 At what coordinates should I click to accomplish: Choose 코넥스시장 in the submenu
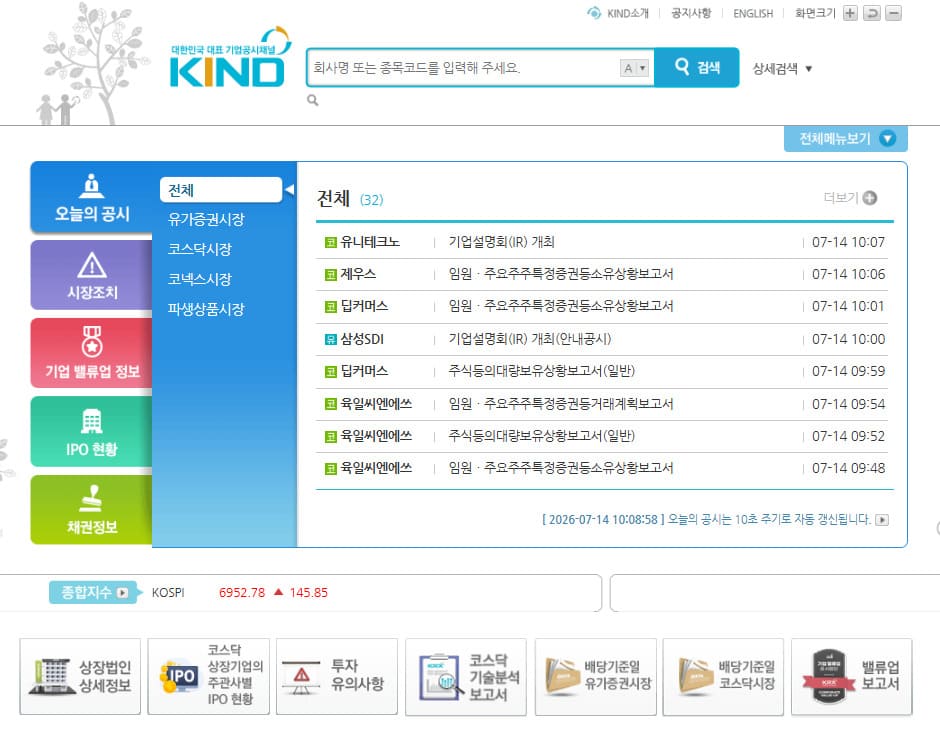tap(200, 279)
